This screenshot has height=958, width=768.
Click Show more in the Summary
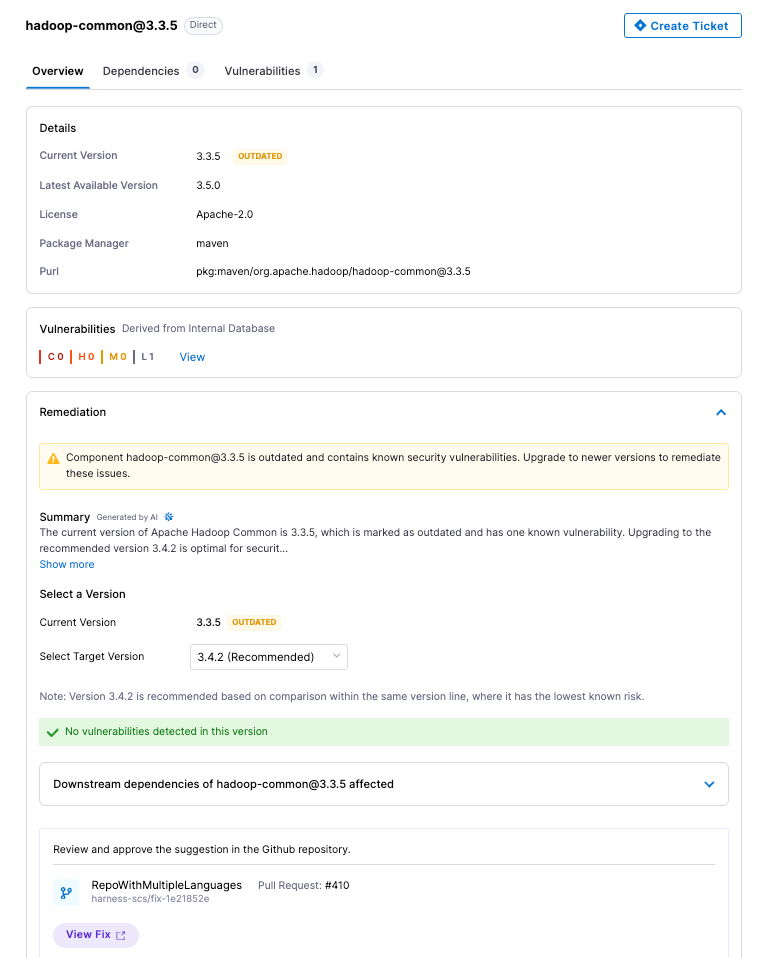point(67,565)
